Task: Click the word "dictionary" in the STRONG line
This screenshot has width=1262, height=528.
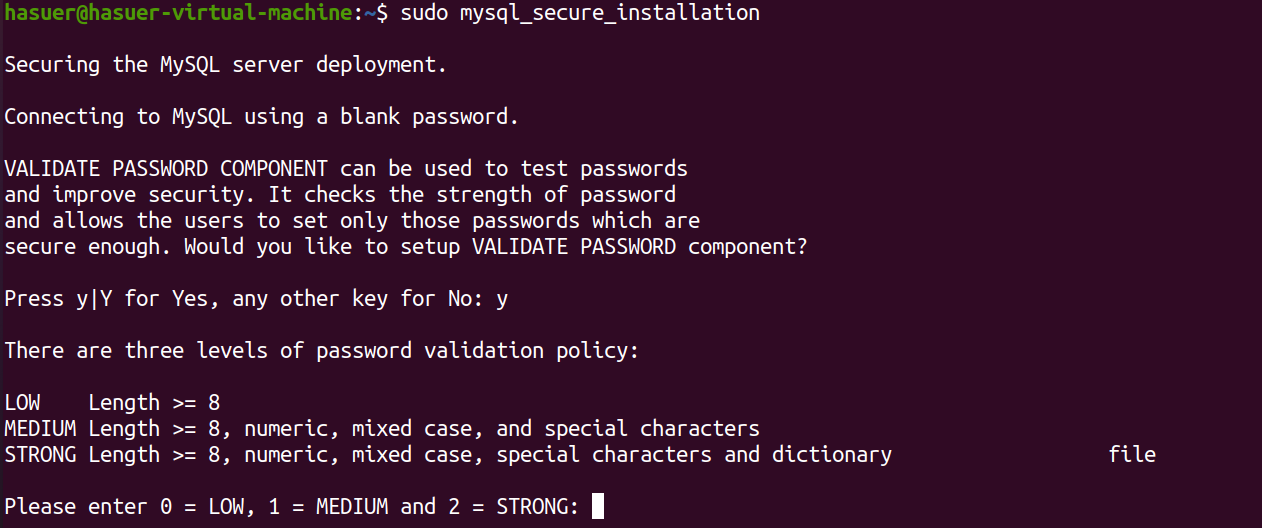Action: click(x=832, y=455)
